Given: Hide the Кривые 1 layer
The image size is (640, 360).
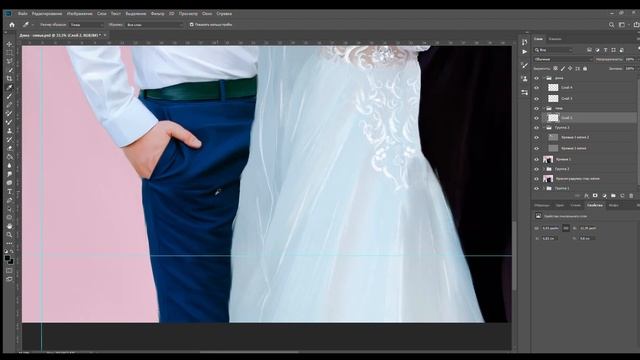Looking at the screenshot, I should point(537,159).
